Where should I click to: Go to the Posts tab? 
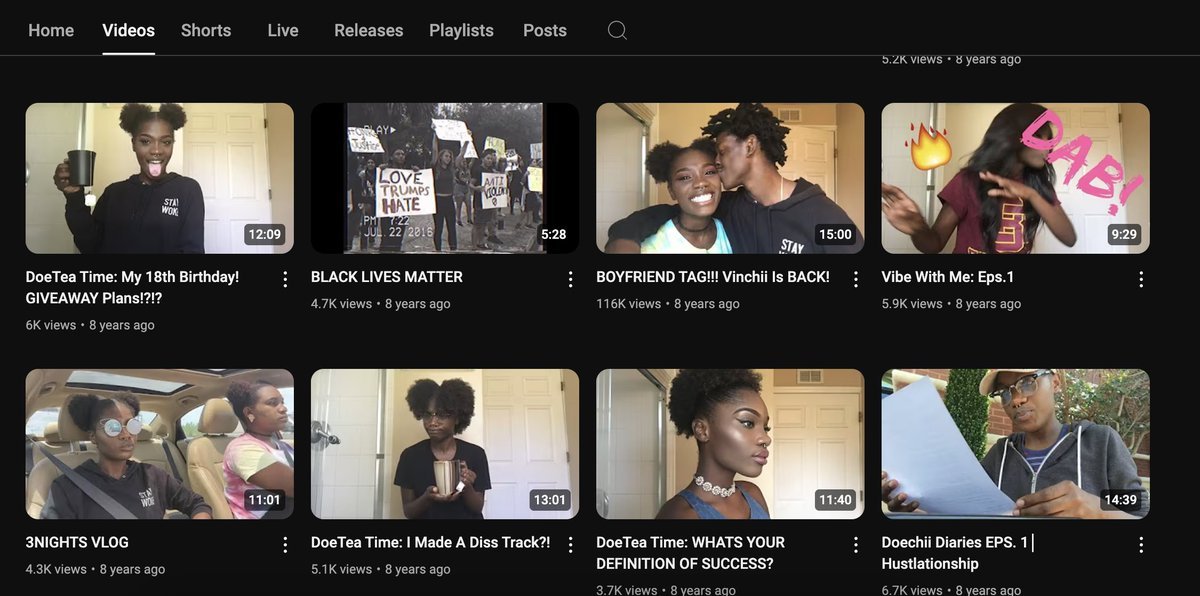point(545,30)
